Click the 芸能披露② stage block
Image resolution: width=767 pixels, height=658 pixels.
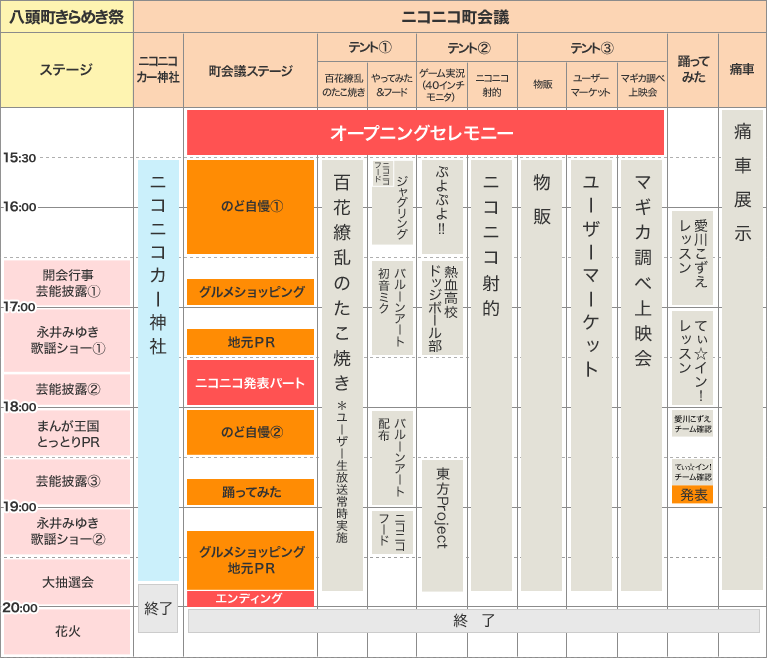click(67, 389)
